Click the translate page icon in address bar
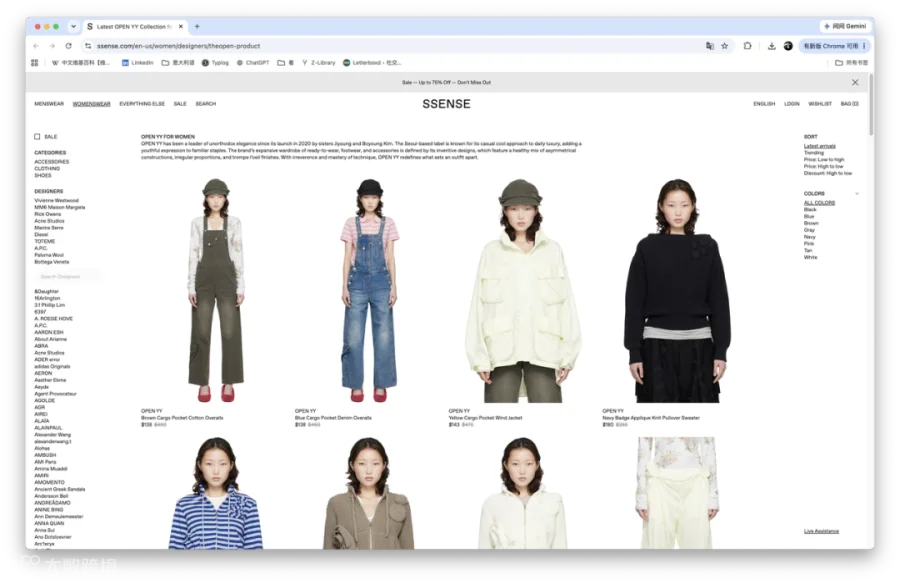 (709, 46)
